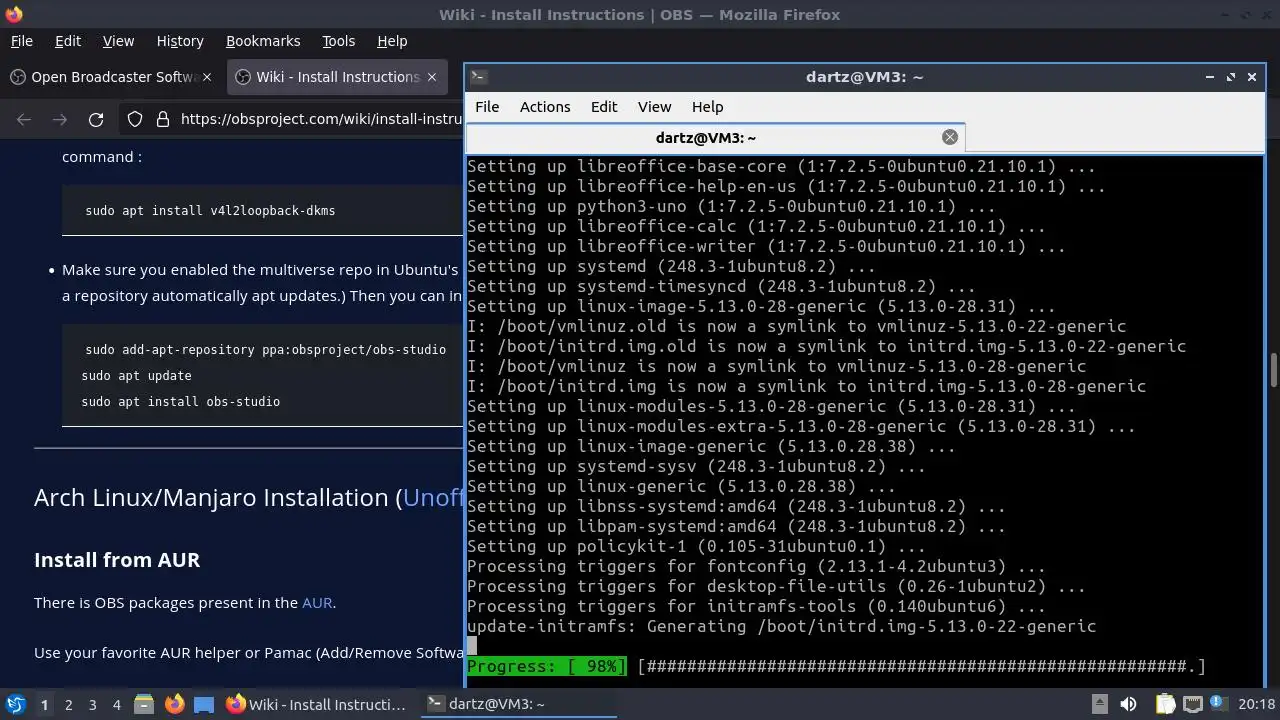The width and height of the screenshot is (1280, 720).
Task: Select the Wiki - Install Instructions browser tab
Action: tap(338, 77)
